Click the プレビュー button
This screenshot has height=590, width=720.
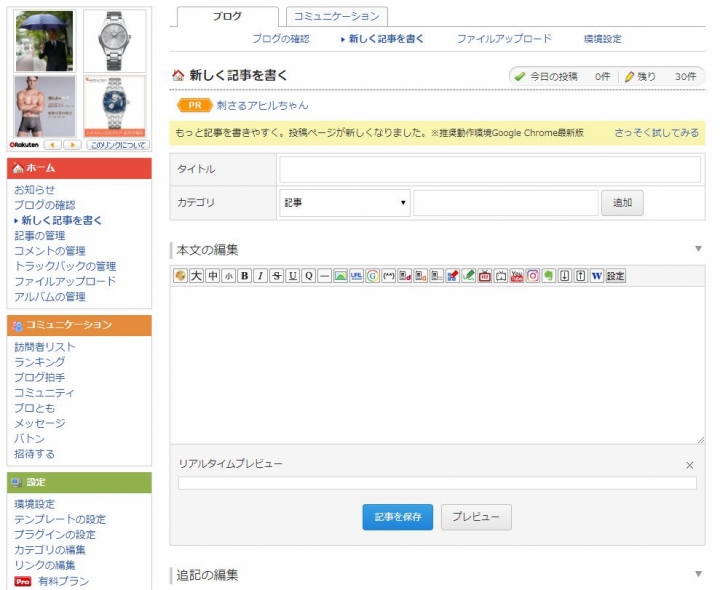point(476,517)
